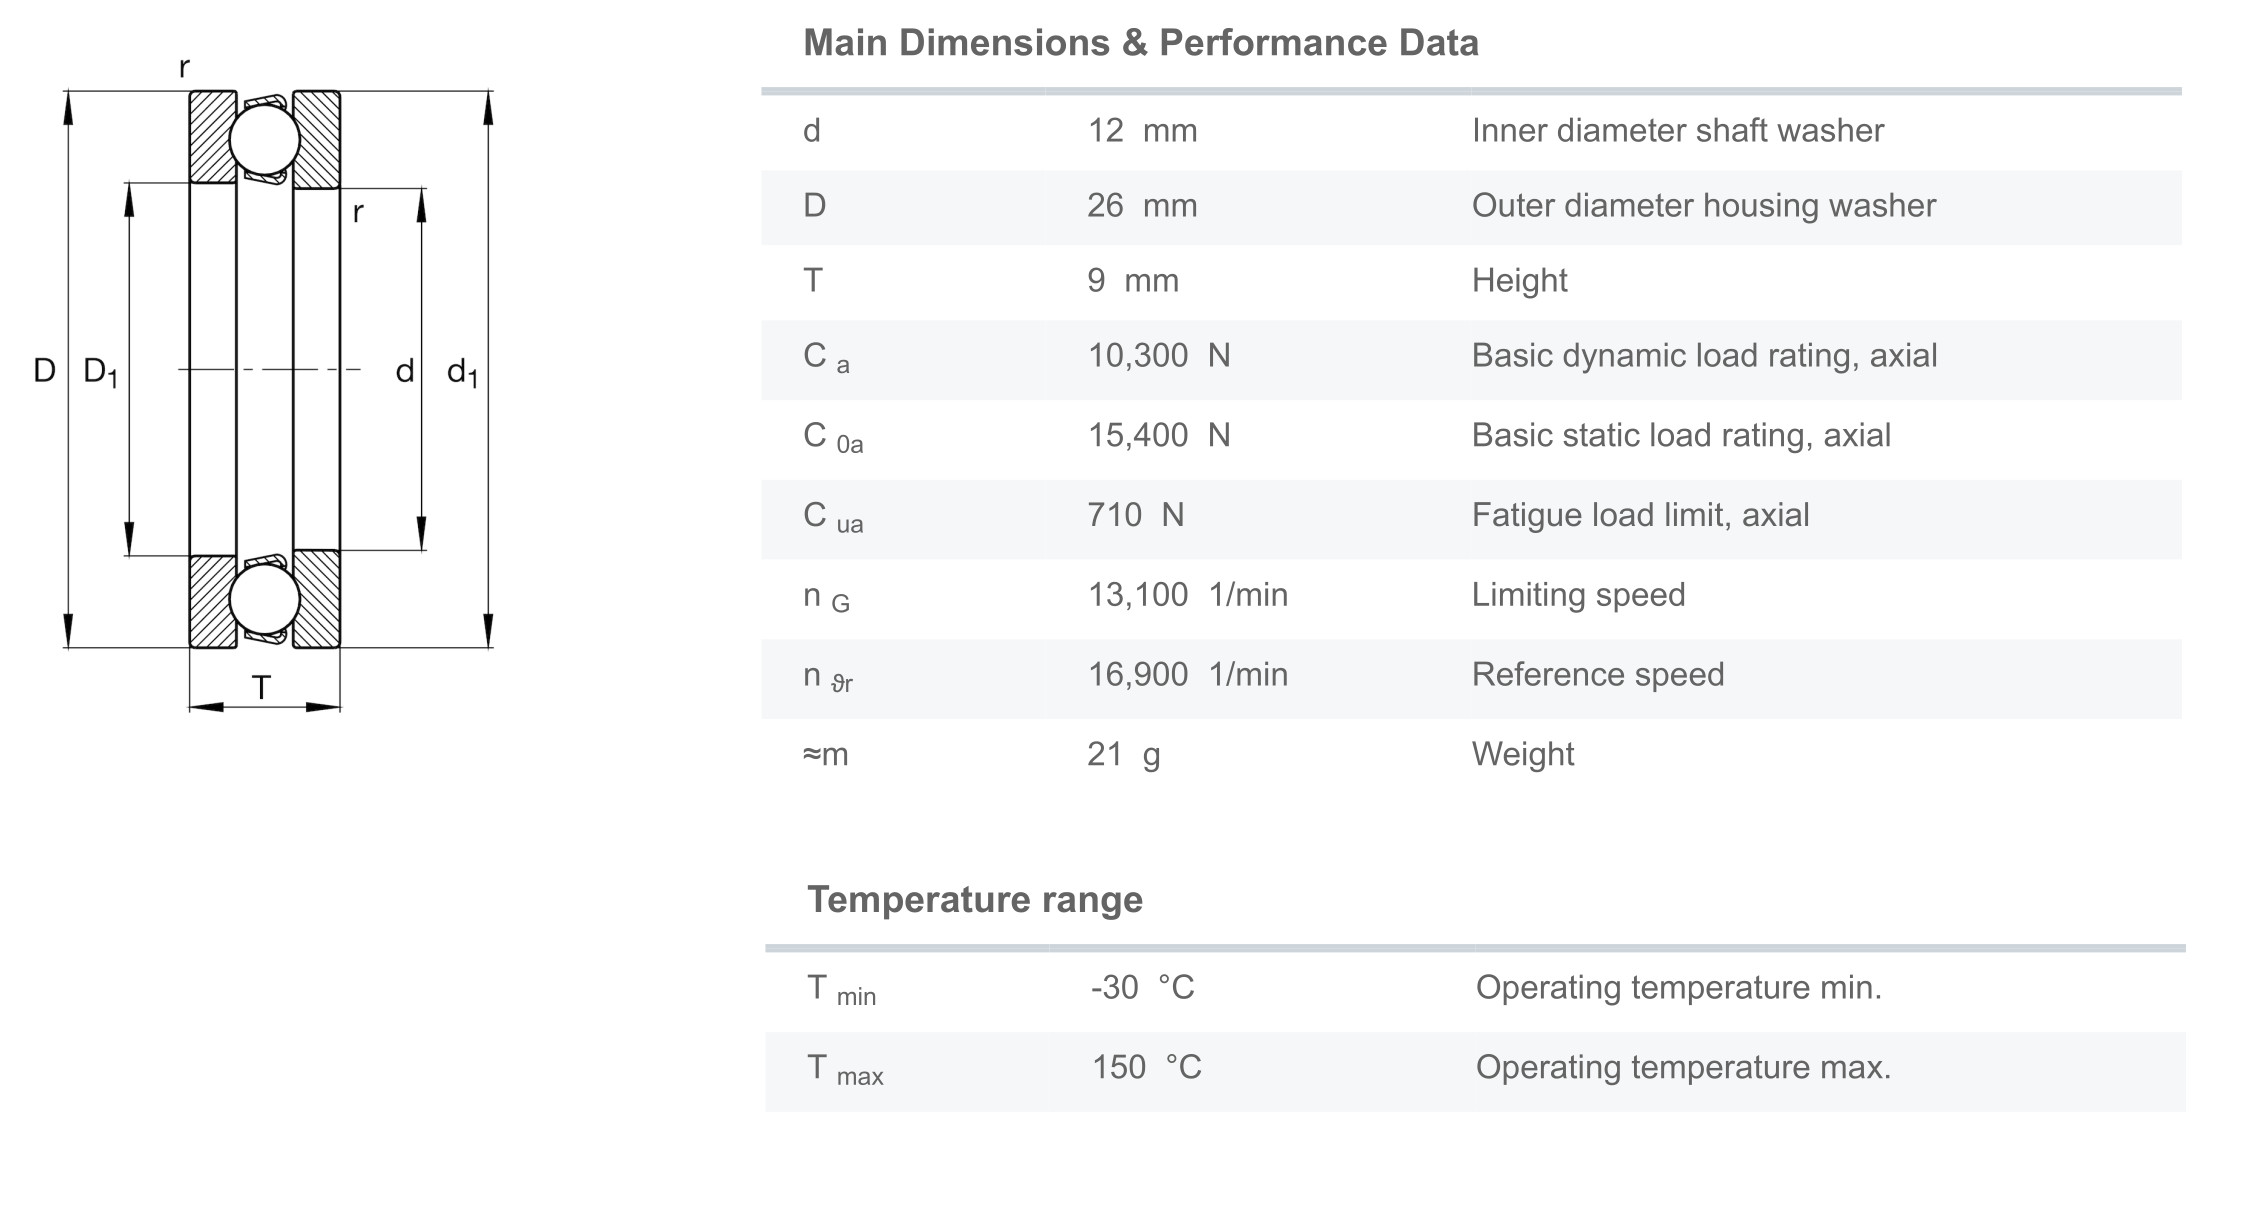Click the Temperature range heading
Screen dimensions: 2249x1205
coord(974,899)
